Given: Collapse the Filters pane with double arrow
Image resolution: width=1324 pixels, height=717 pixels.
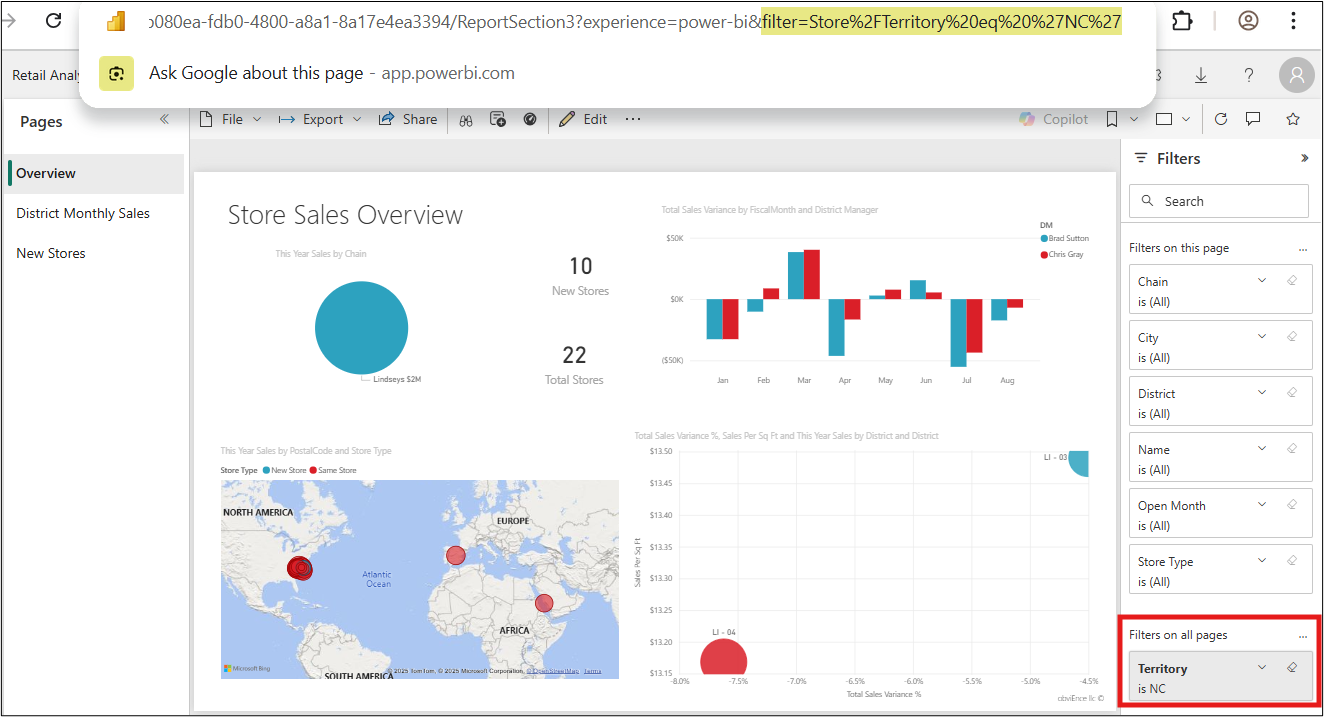Looking at the screenshot, I should (x=1304, y=158).
